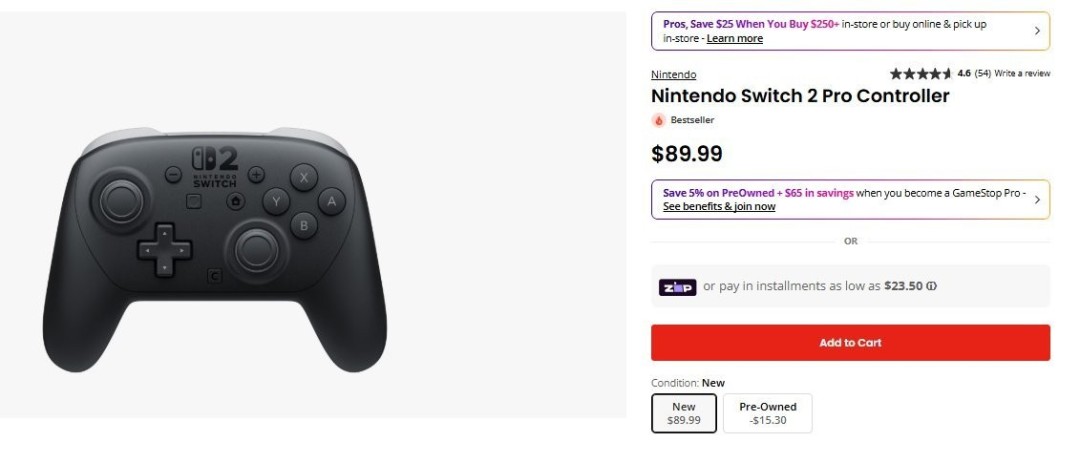Click the Switch 2 logo on controller image
1080x463 pixels.
click(215, 166)
